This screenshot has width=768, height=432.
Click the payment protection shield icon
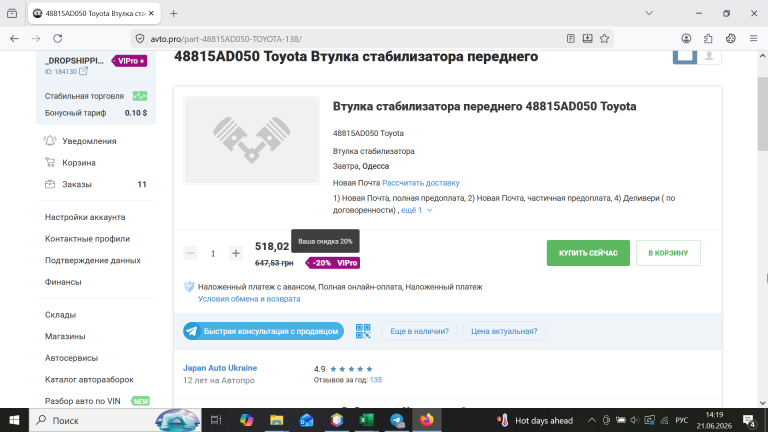pos(189,287)
